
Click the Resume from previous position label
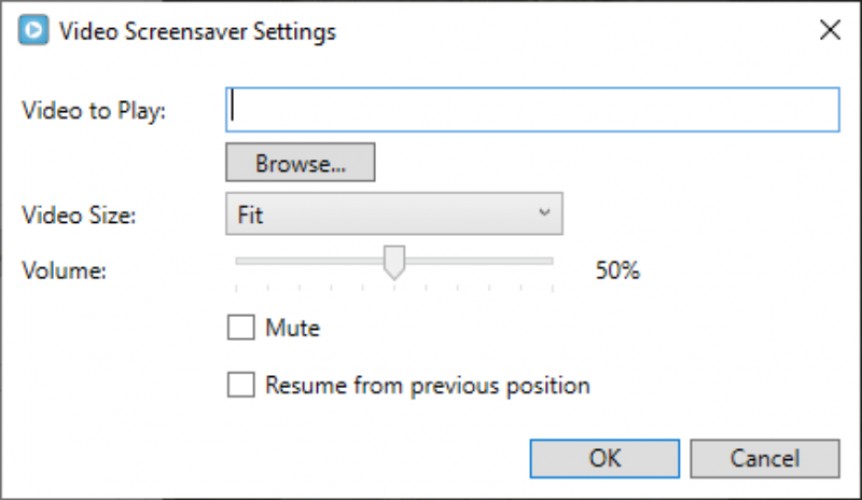coord(427,386)
